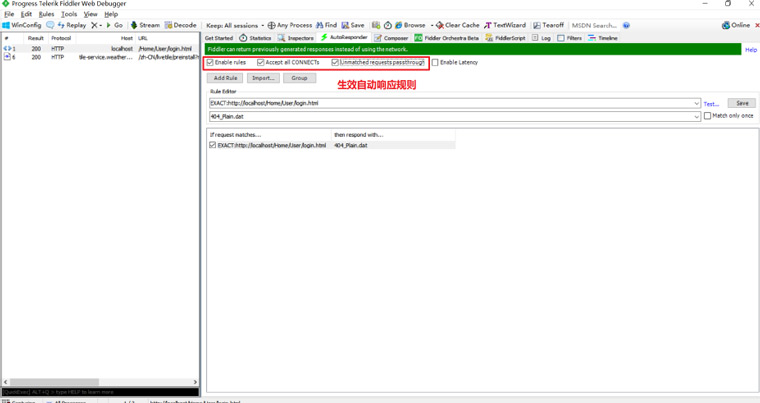The width and height of the screenshot is (760, 403).
Task: Expand the 404_Plain.dat response dropdown
Action: point(697,116)
